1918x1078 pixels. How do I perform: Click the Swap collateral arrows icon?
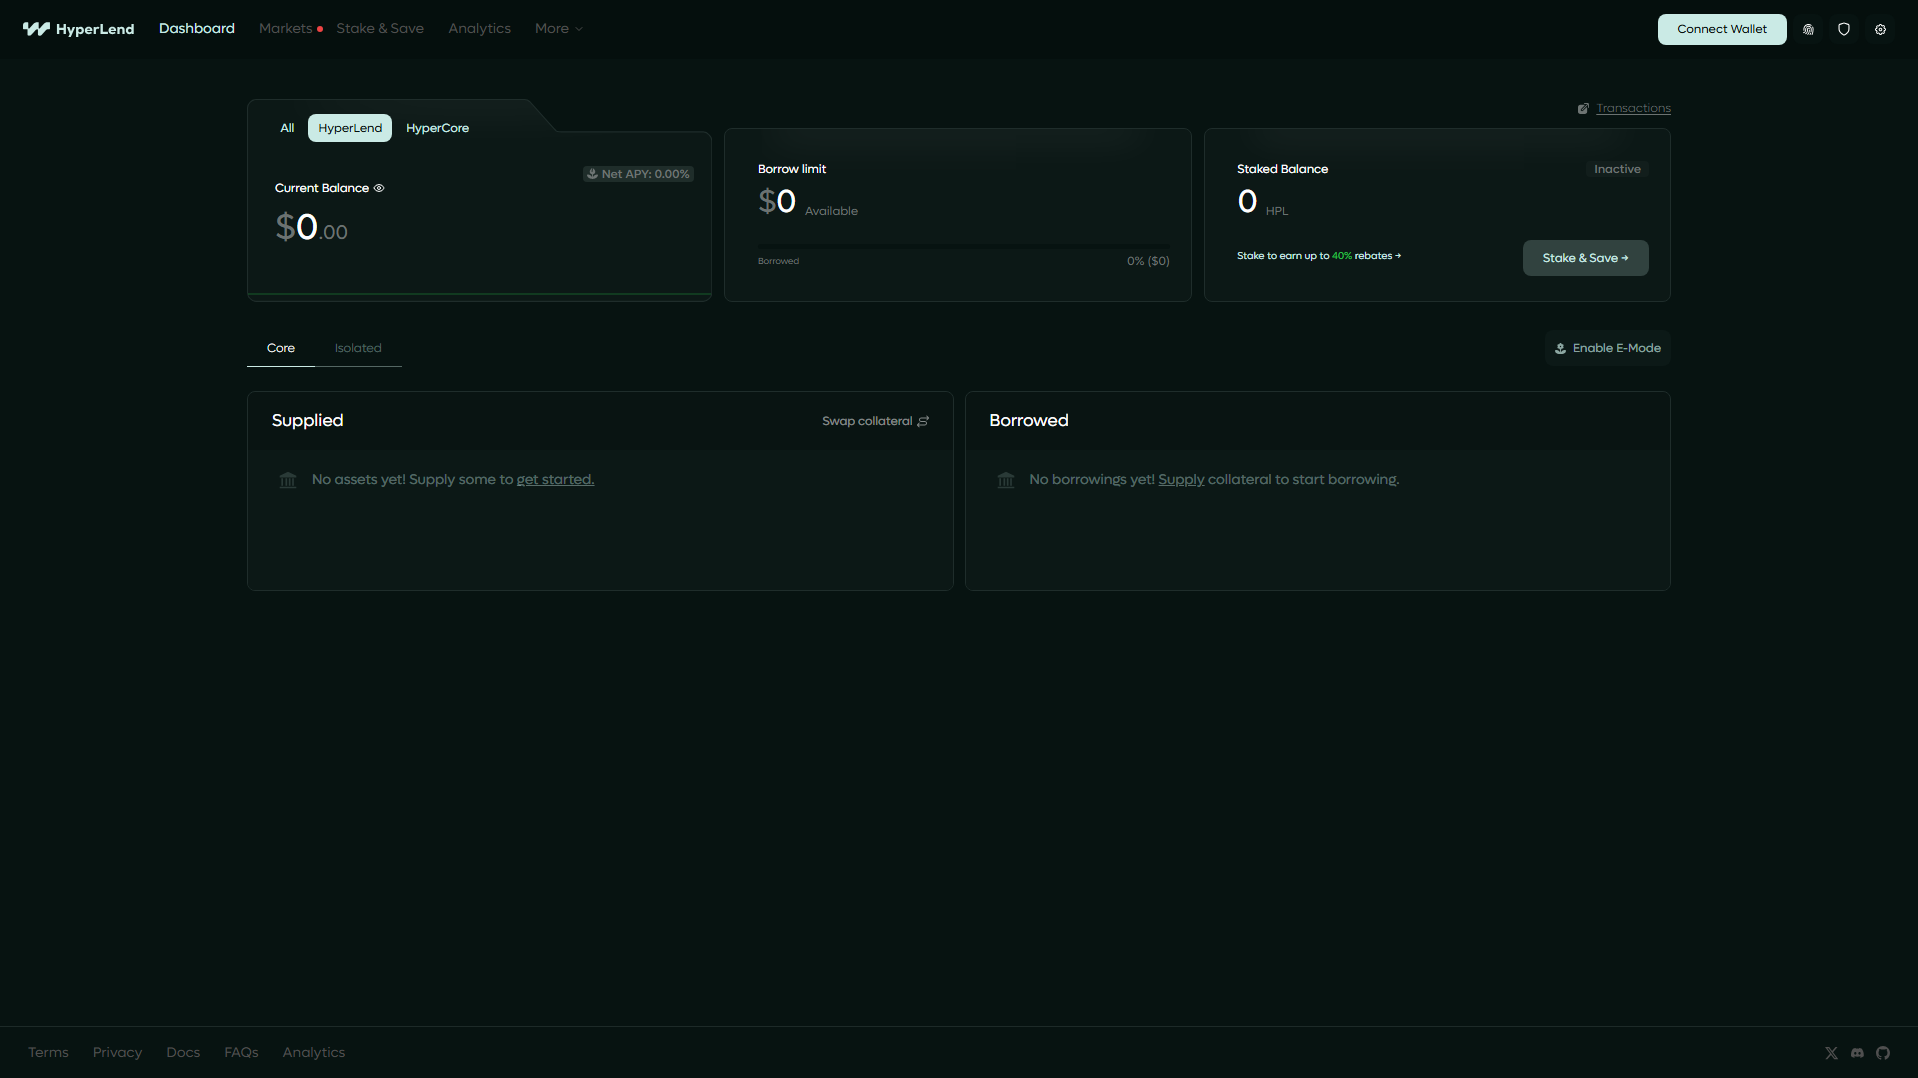pyautogui.click(x=923, y=421)
